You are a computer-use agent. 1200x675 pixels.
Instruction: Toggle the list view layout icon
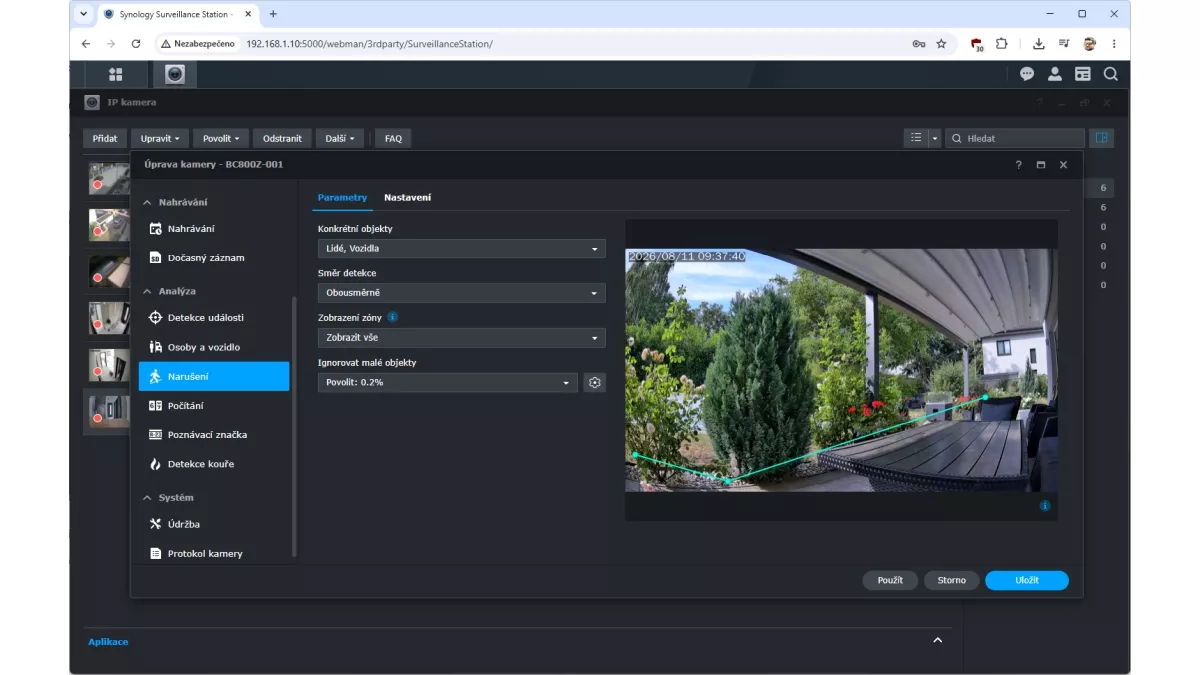916,139
